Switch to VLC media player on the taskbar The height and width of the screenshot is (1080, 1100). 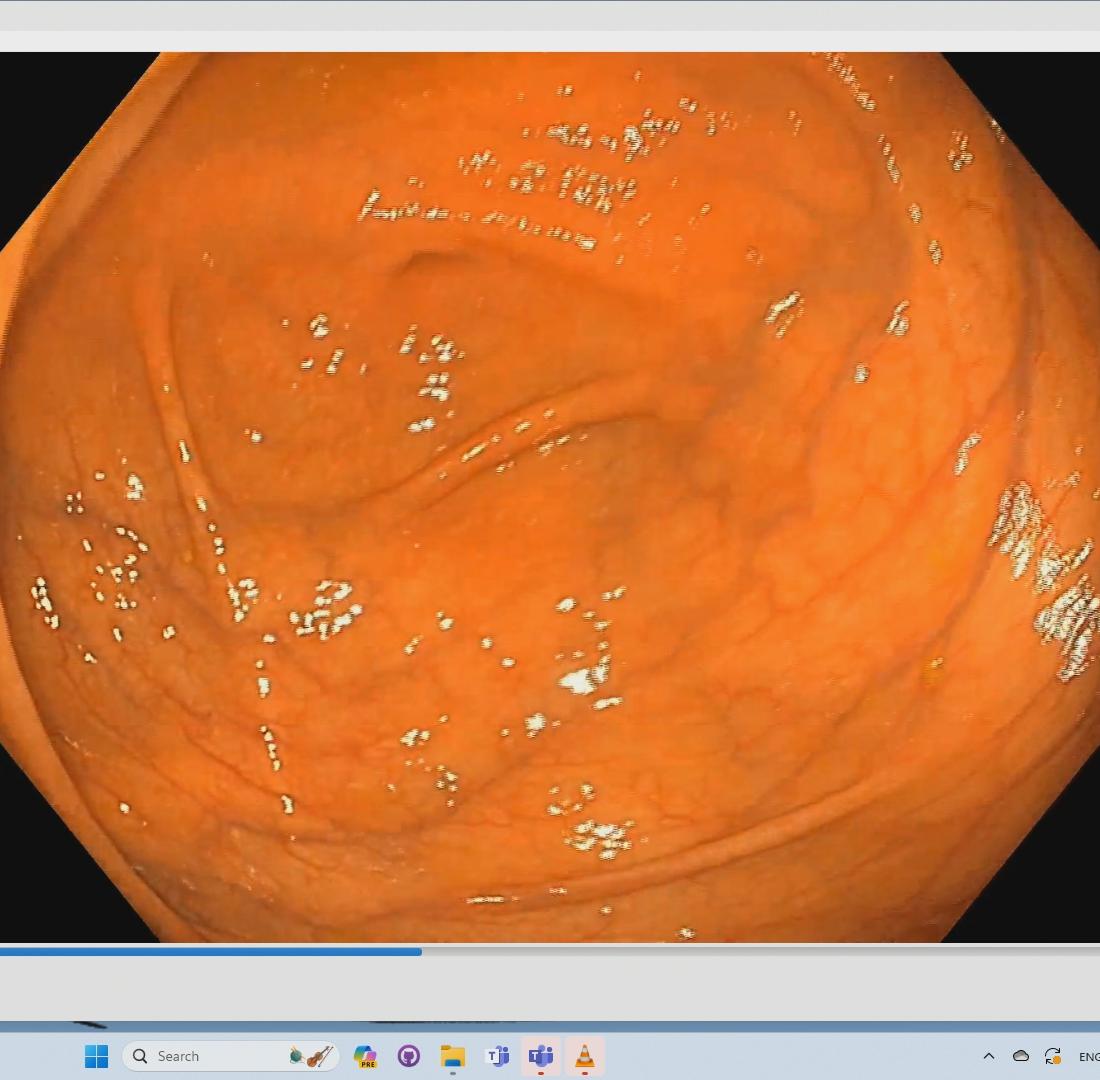(x=584, y=1056)
